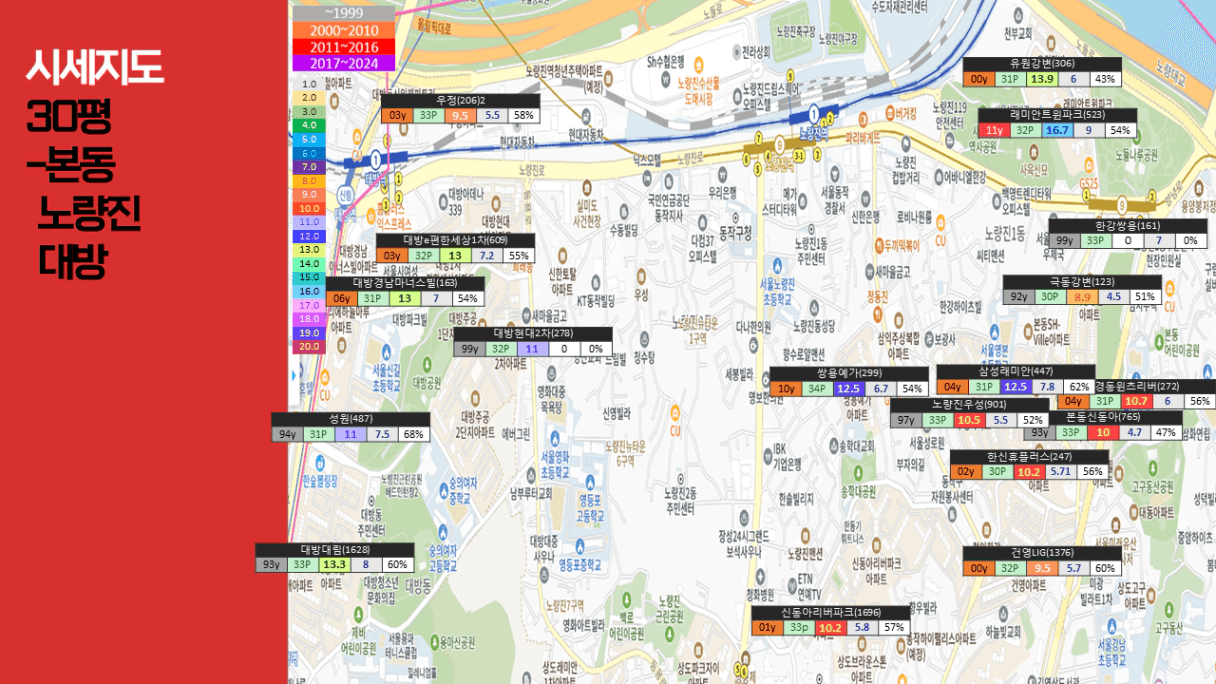
Task: Select the 건영LIG(1376) label title
Action: 1042,553
